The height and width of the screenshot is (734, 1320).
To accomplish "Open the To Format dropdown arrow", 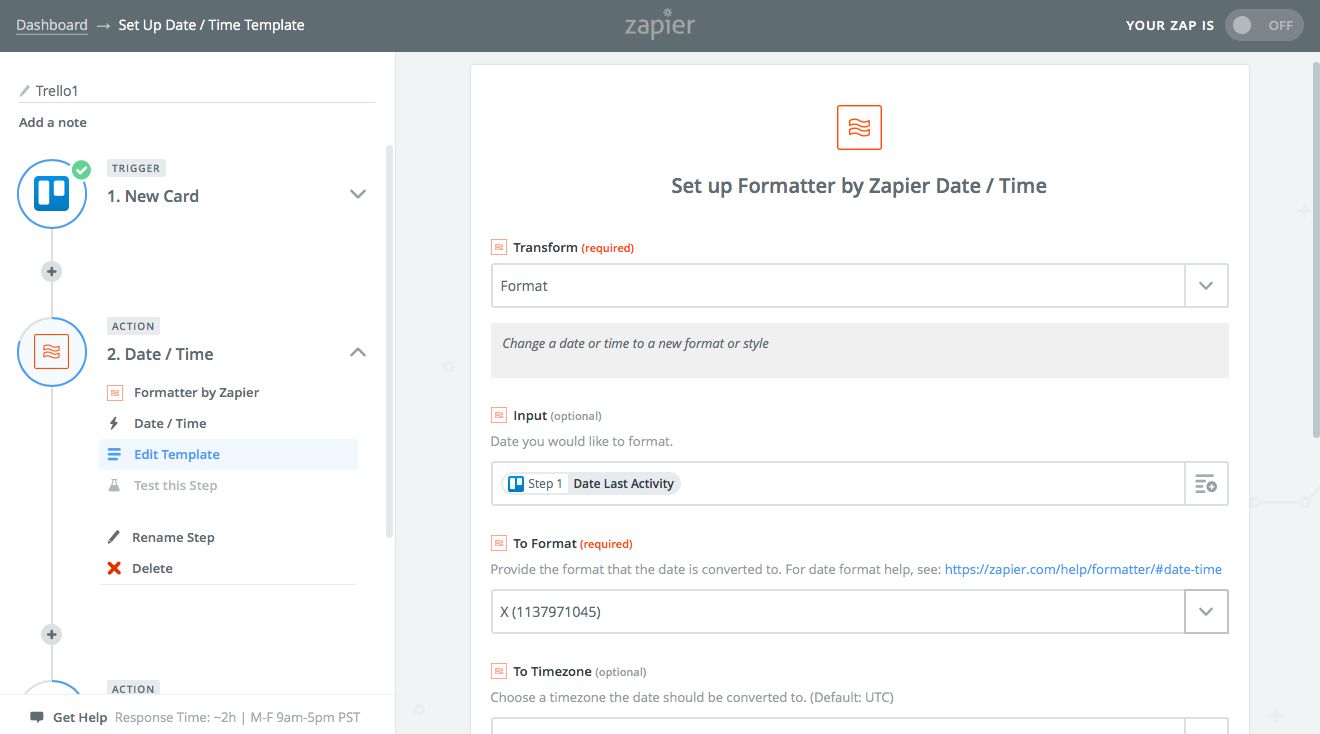I will pos(1206,612).
